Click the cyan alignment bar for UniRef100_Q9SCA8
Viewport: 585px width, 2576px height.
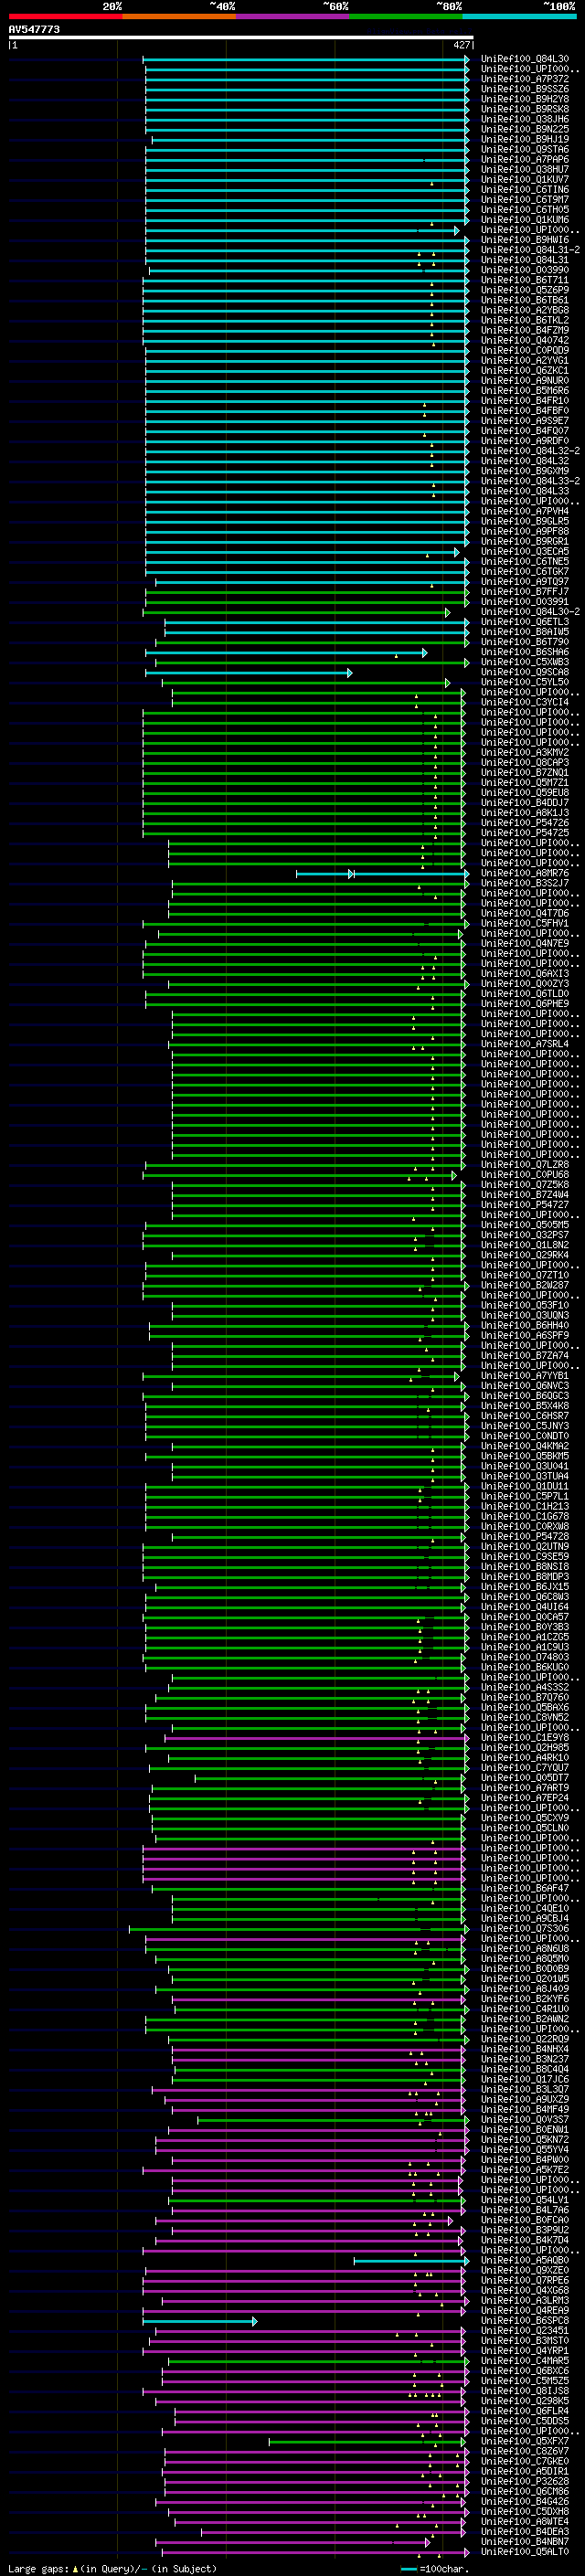[248, 673]
